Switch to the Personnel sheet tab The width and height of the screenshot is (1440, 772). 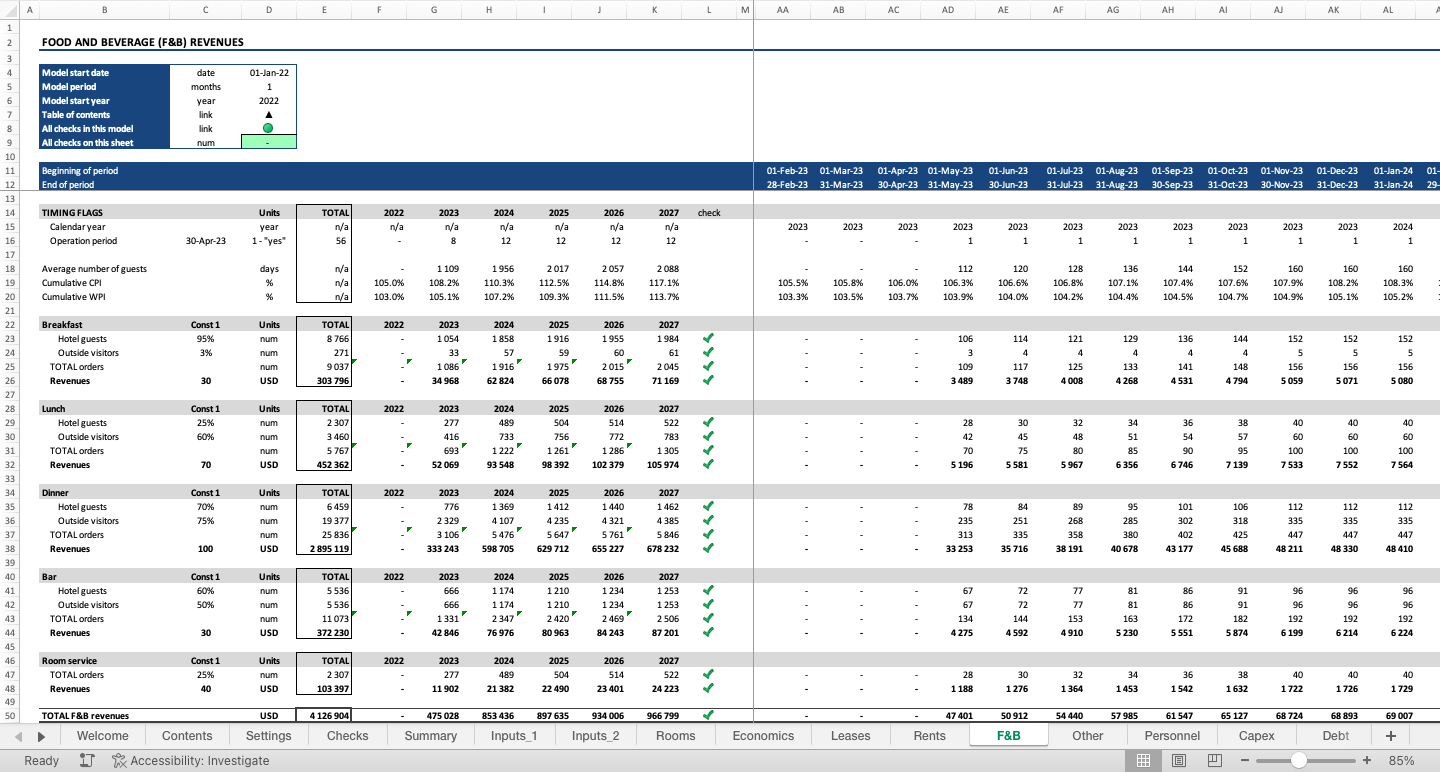point(1171,735)
